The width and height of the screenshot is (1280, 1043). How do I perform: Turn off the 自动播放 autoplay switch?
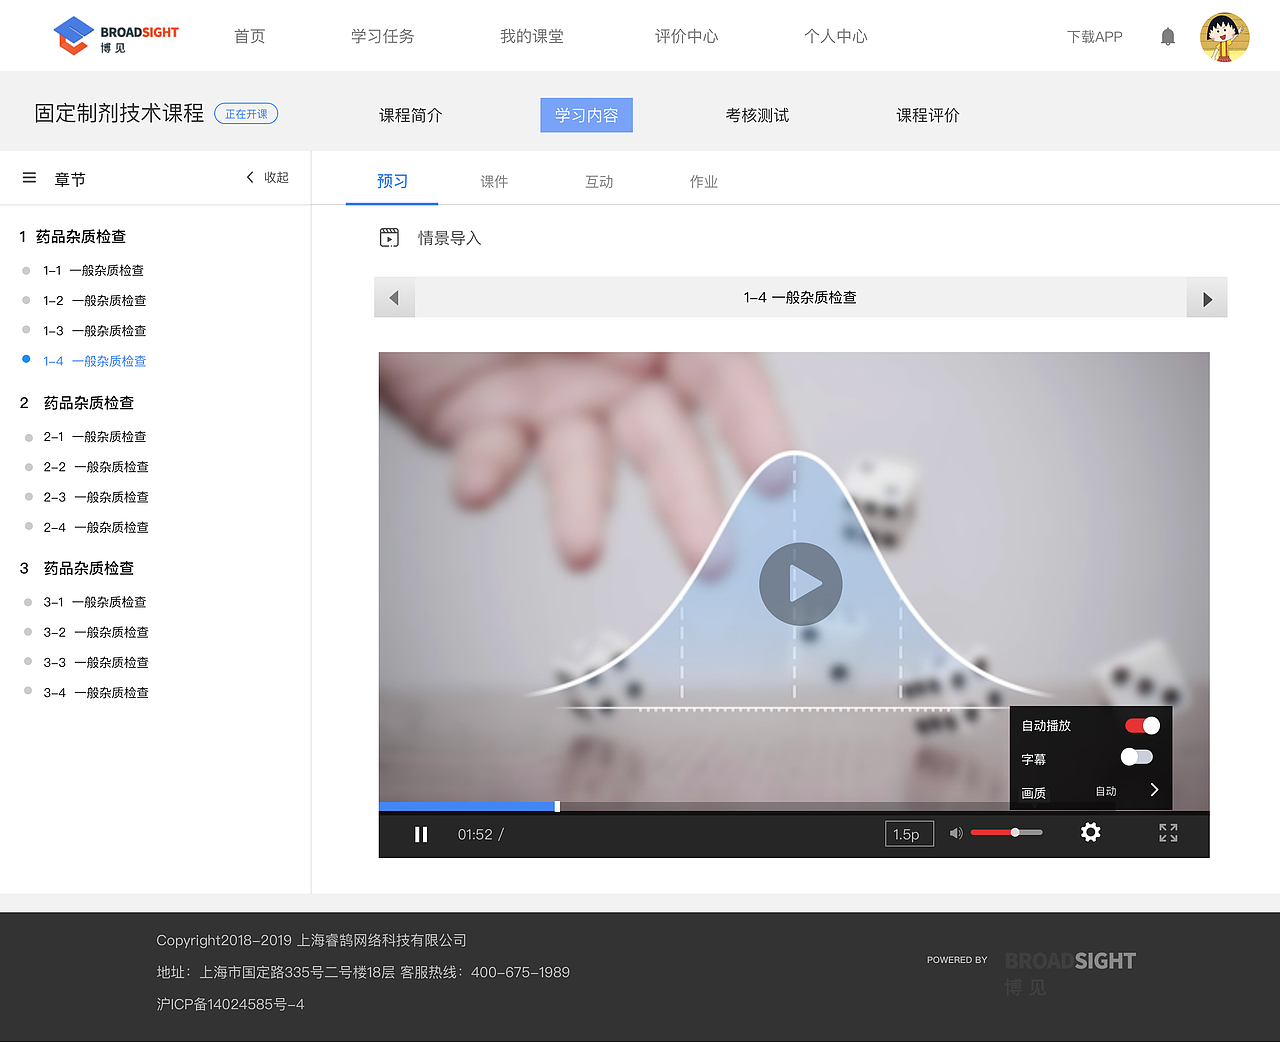tap(1141, 725)
